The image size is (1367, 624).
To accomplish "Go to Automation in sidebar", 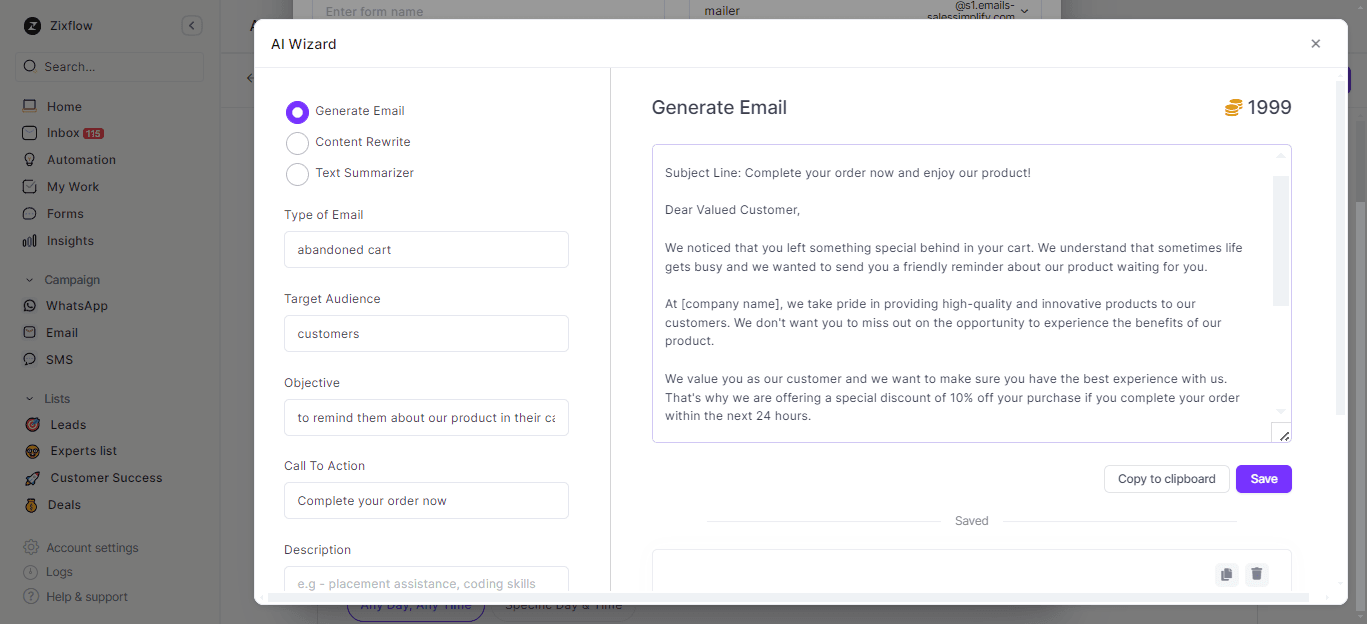I will point(81,160).
